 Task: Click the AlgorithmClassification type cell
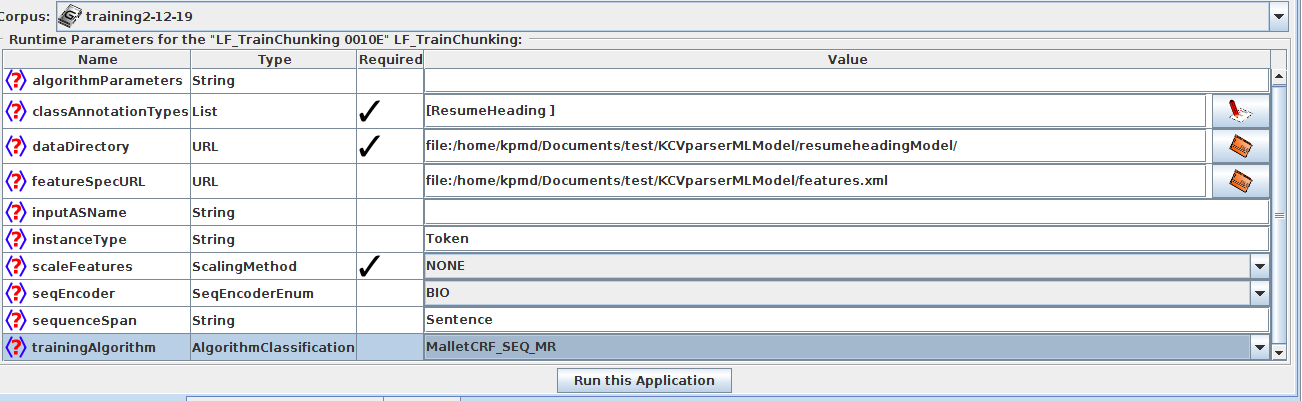click(273, 347)
